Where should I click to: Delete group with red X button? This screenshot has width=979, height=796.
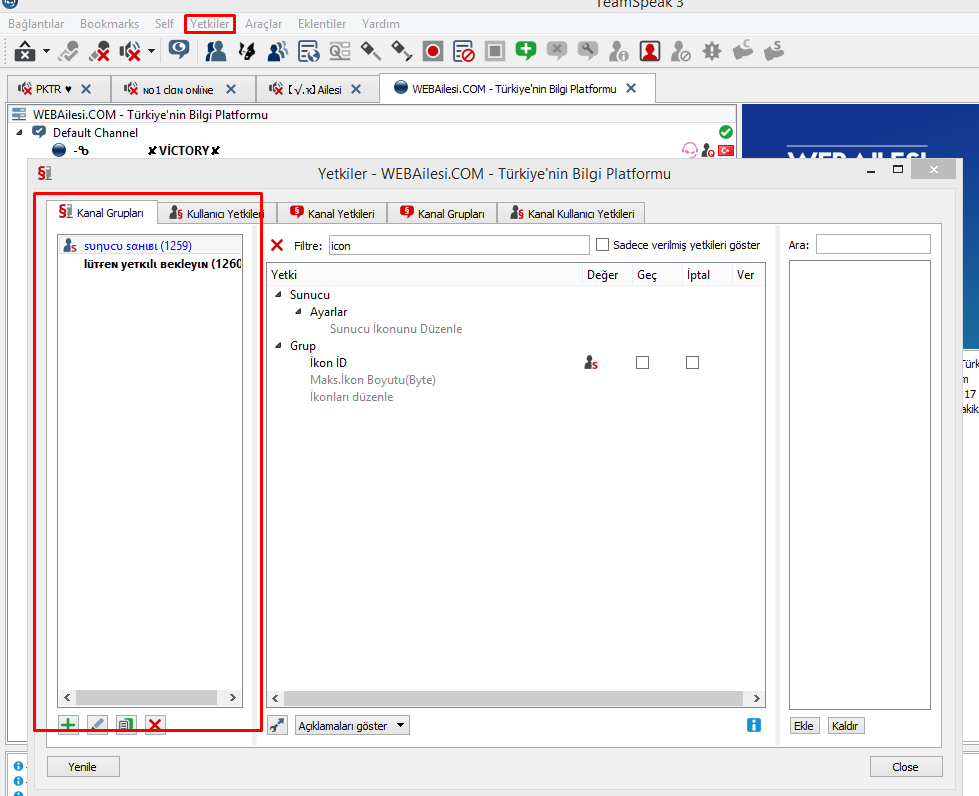[155, 725]
